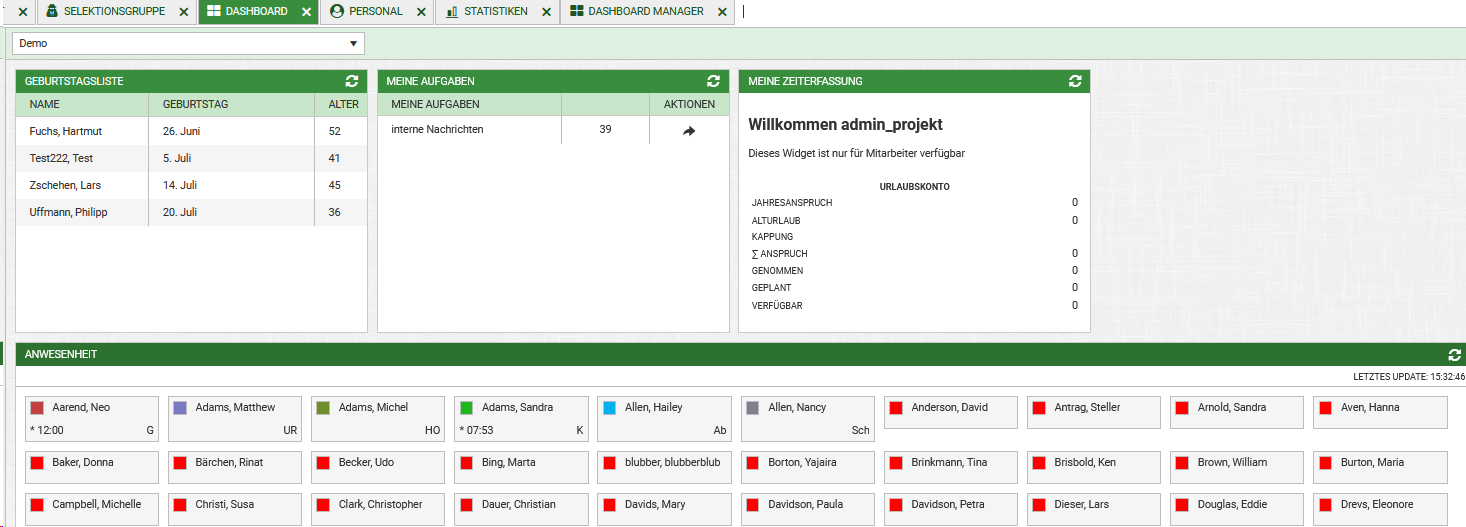Click the gray status square of Allen, Nancy
The height and width of the screenshot is (527, 1466).
coord(753,408)
